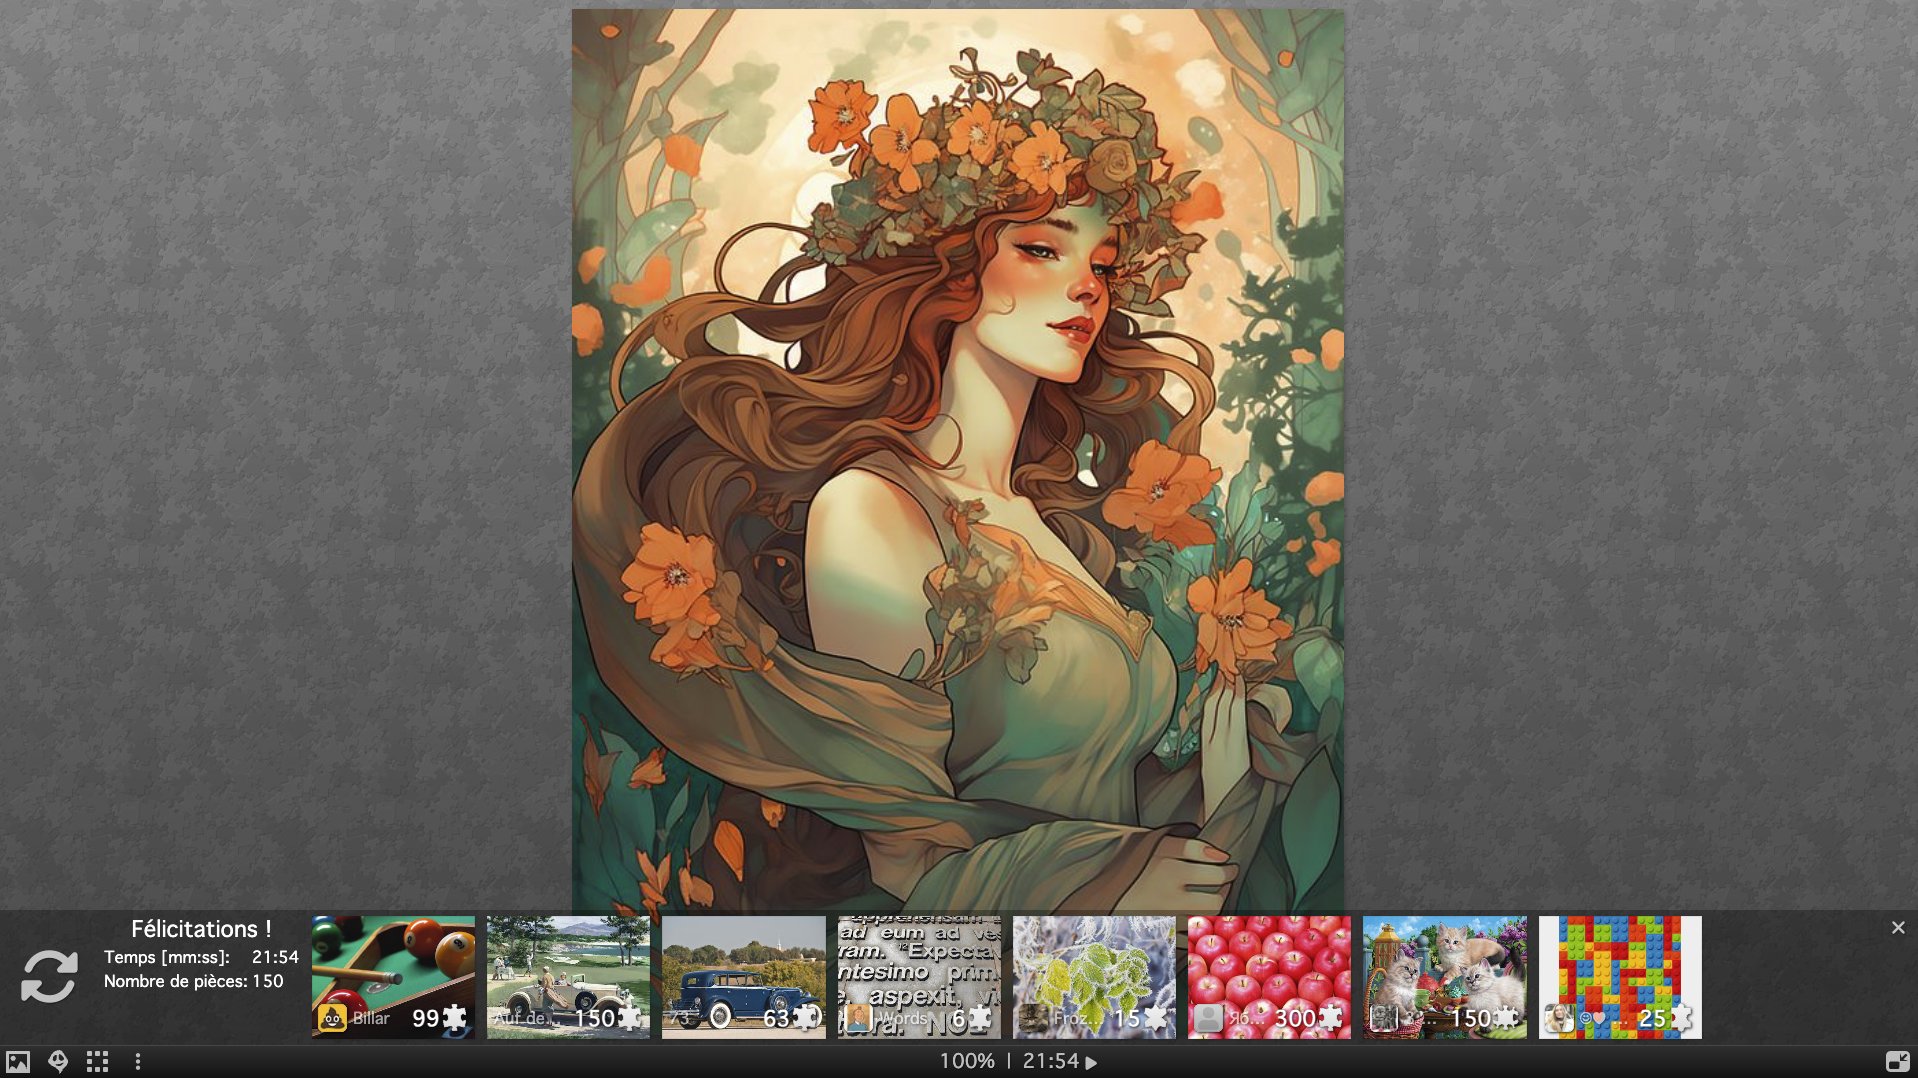Restart the puzzle with the replay arrows icon
1918x1078 pixels.
49,975
